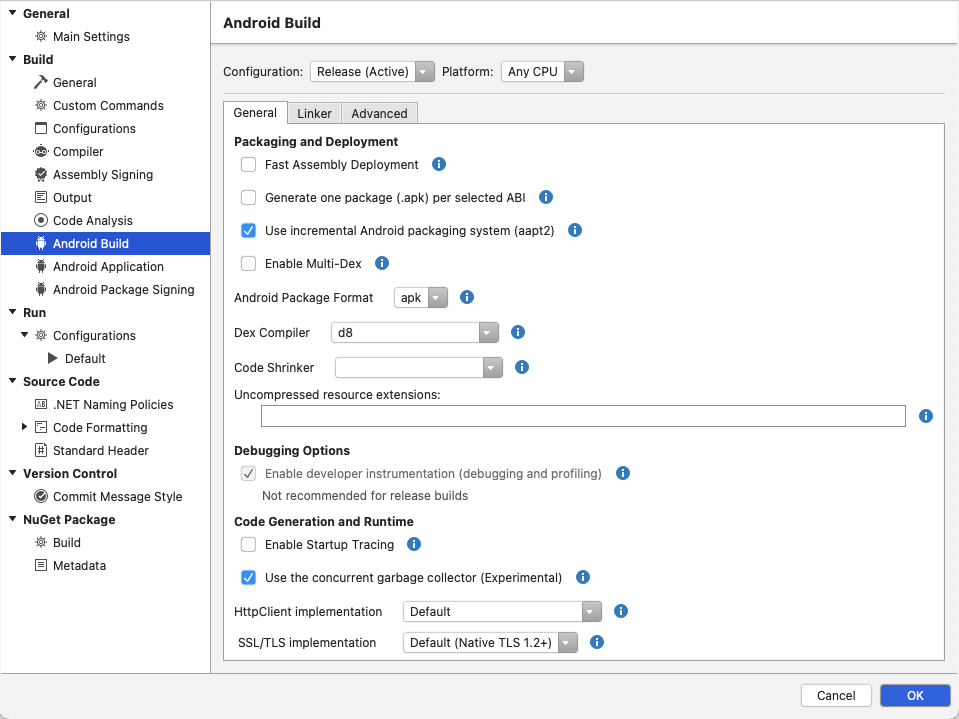Image resolution: width=959 pixels, height=719 pixels.
Task: Collapse the NuGet Package section
Action: pyautogui.click(x=12, y=519)
